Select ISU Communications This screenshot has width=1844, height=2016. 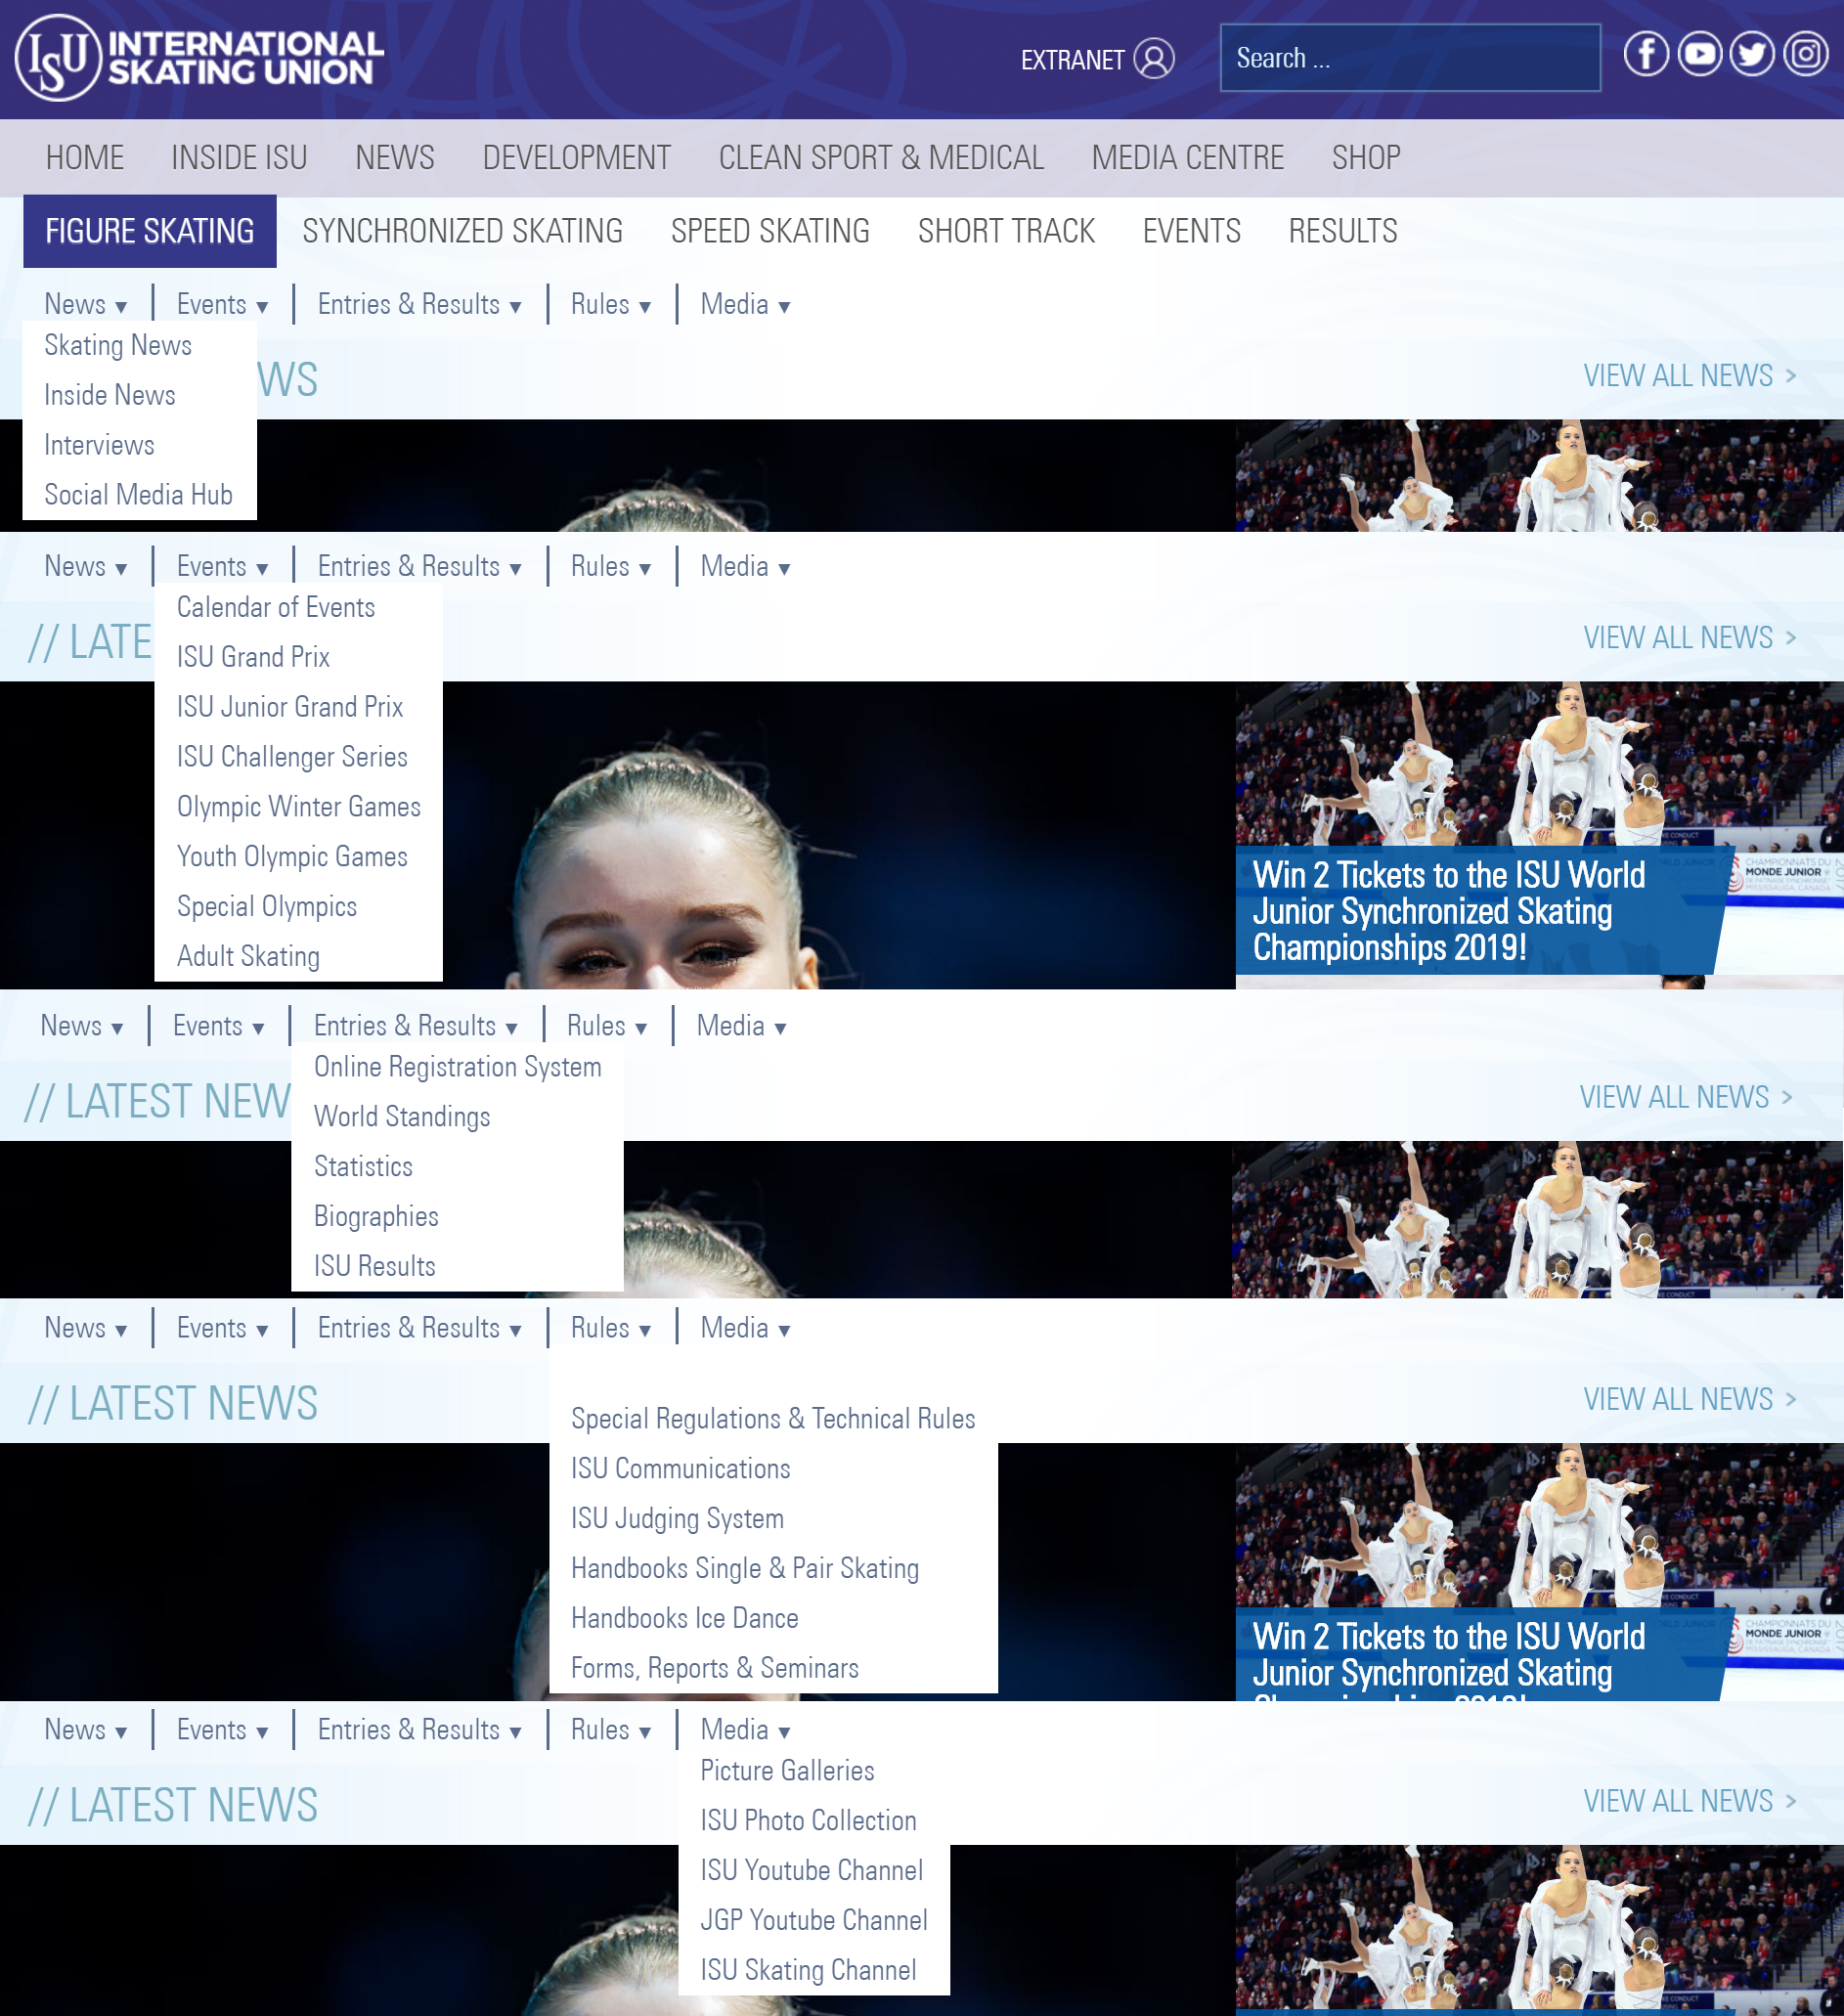(x=681, y=1469)
